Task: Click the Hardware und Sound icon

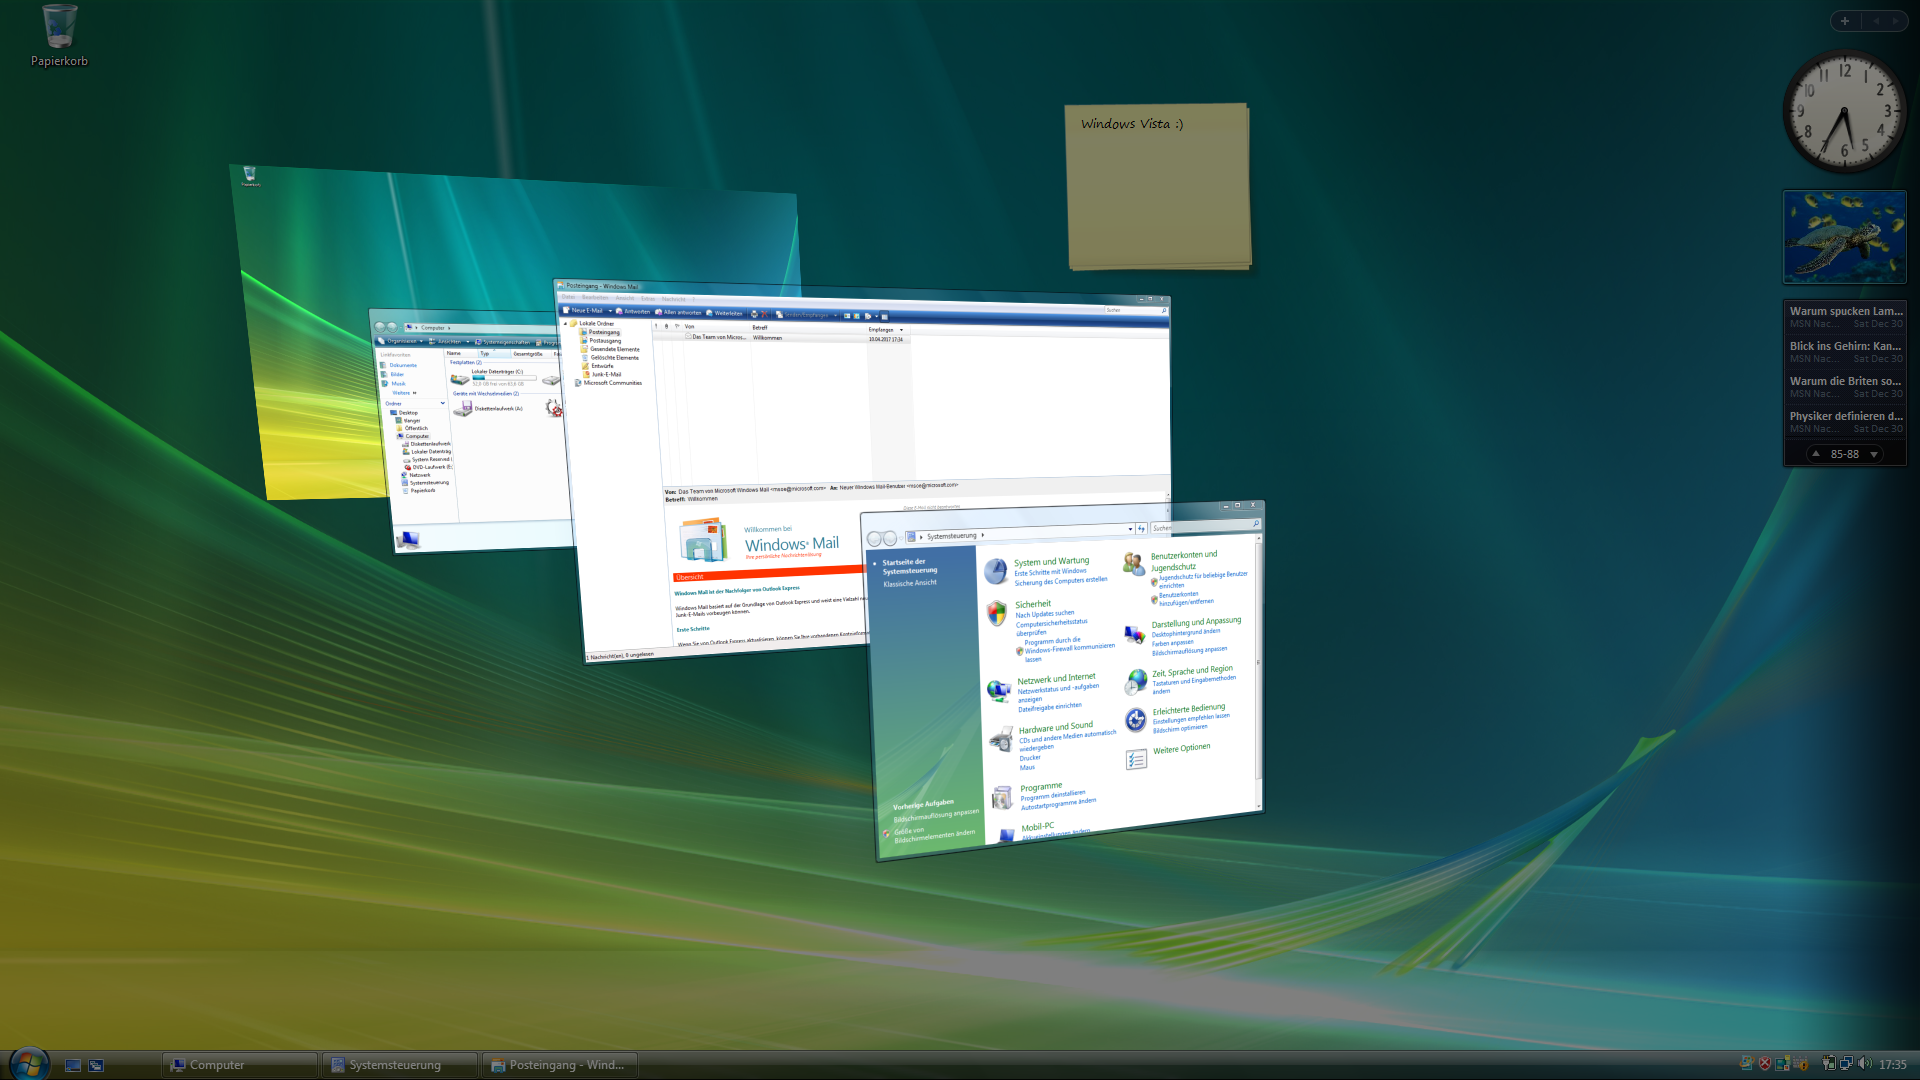Action: (x=1001, y=740)
